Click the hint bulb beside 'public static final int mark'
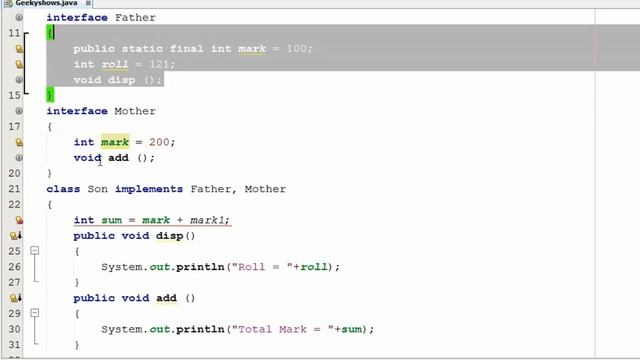This screenshot has width=640, height=360. [19, 49]
